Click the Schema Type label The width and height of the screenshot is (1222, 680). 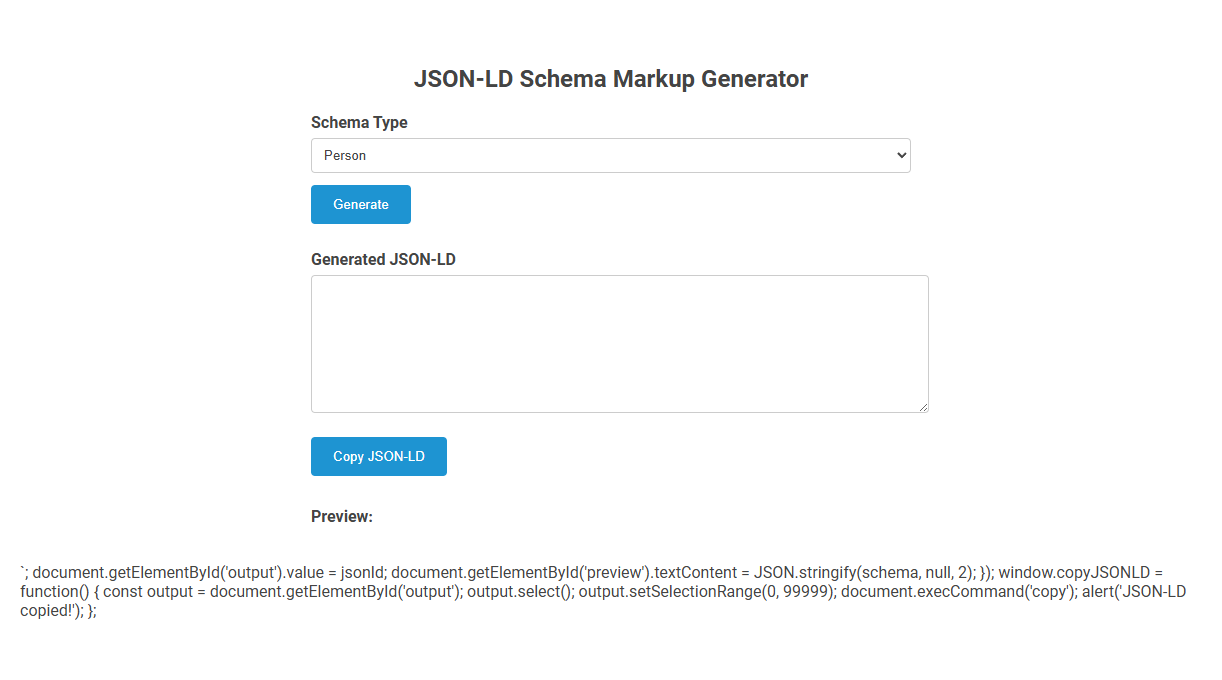pyautogui.click(x=359, y=122)
